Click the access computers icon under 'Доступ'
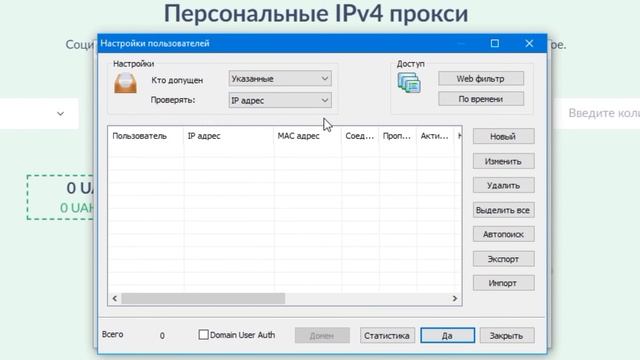Screen dimensions: 640x360 pyautogui.click(x=409, y=83)
